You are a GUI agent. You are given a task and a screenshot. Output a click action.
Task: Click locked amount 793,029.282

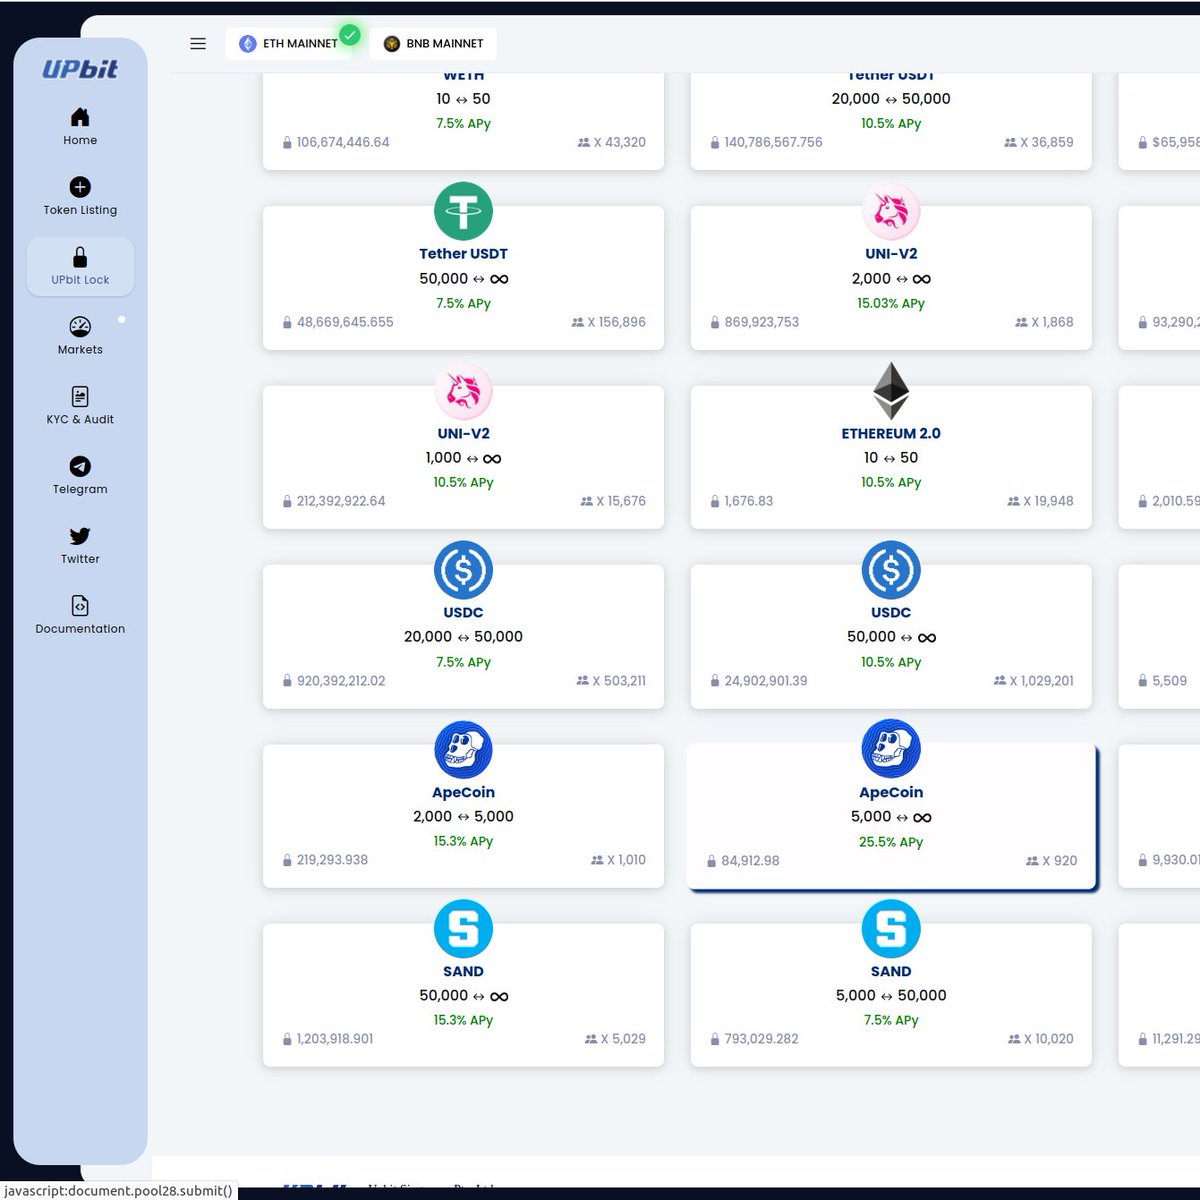click(x=762, y=1039)
